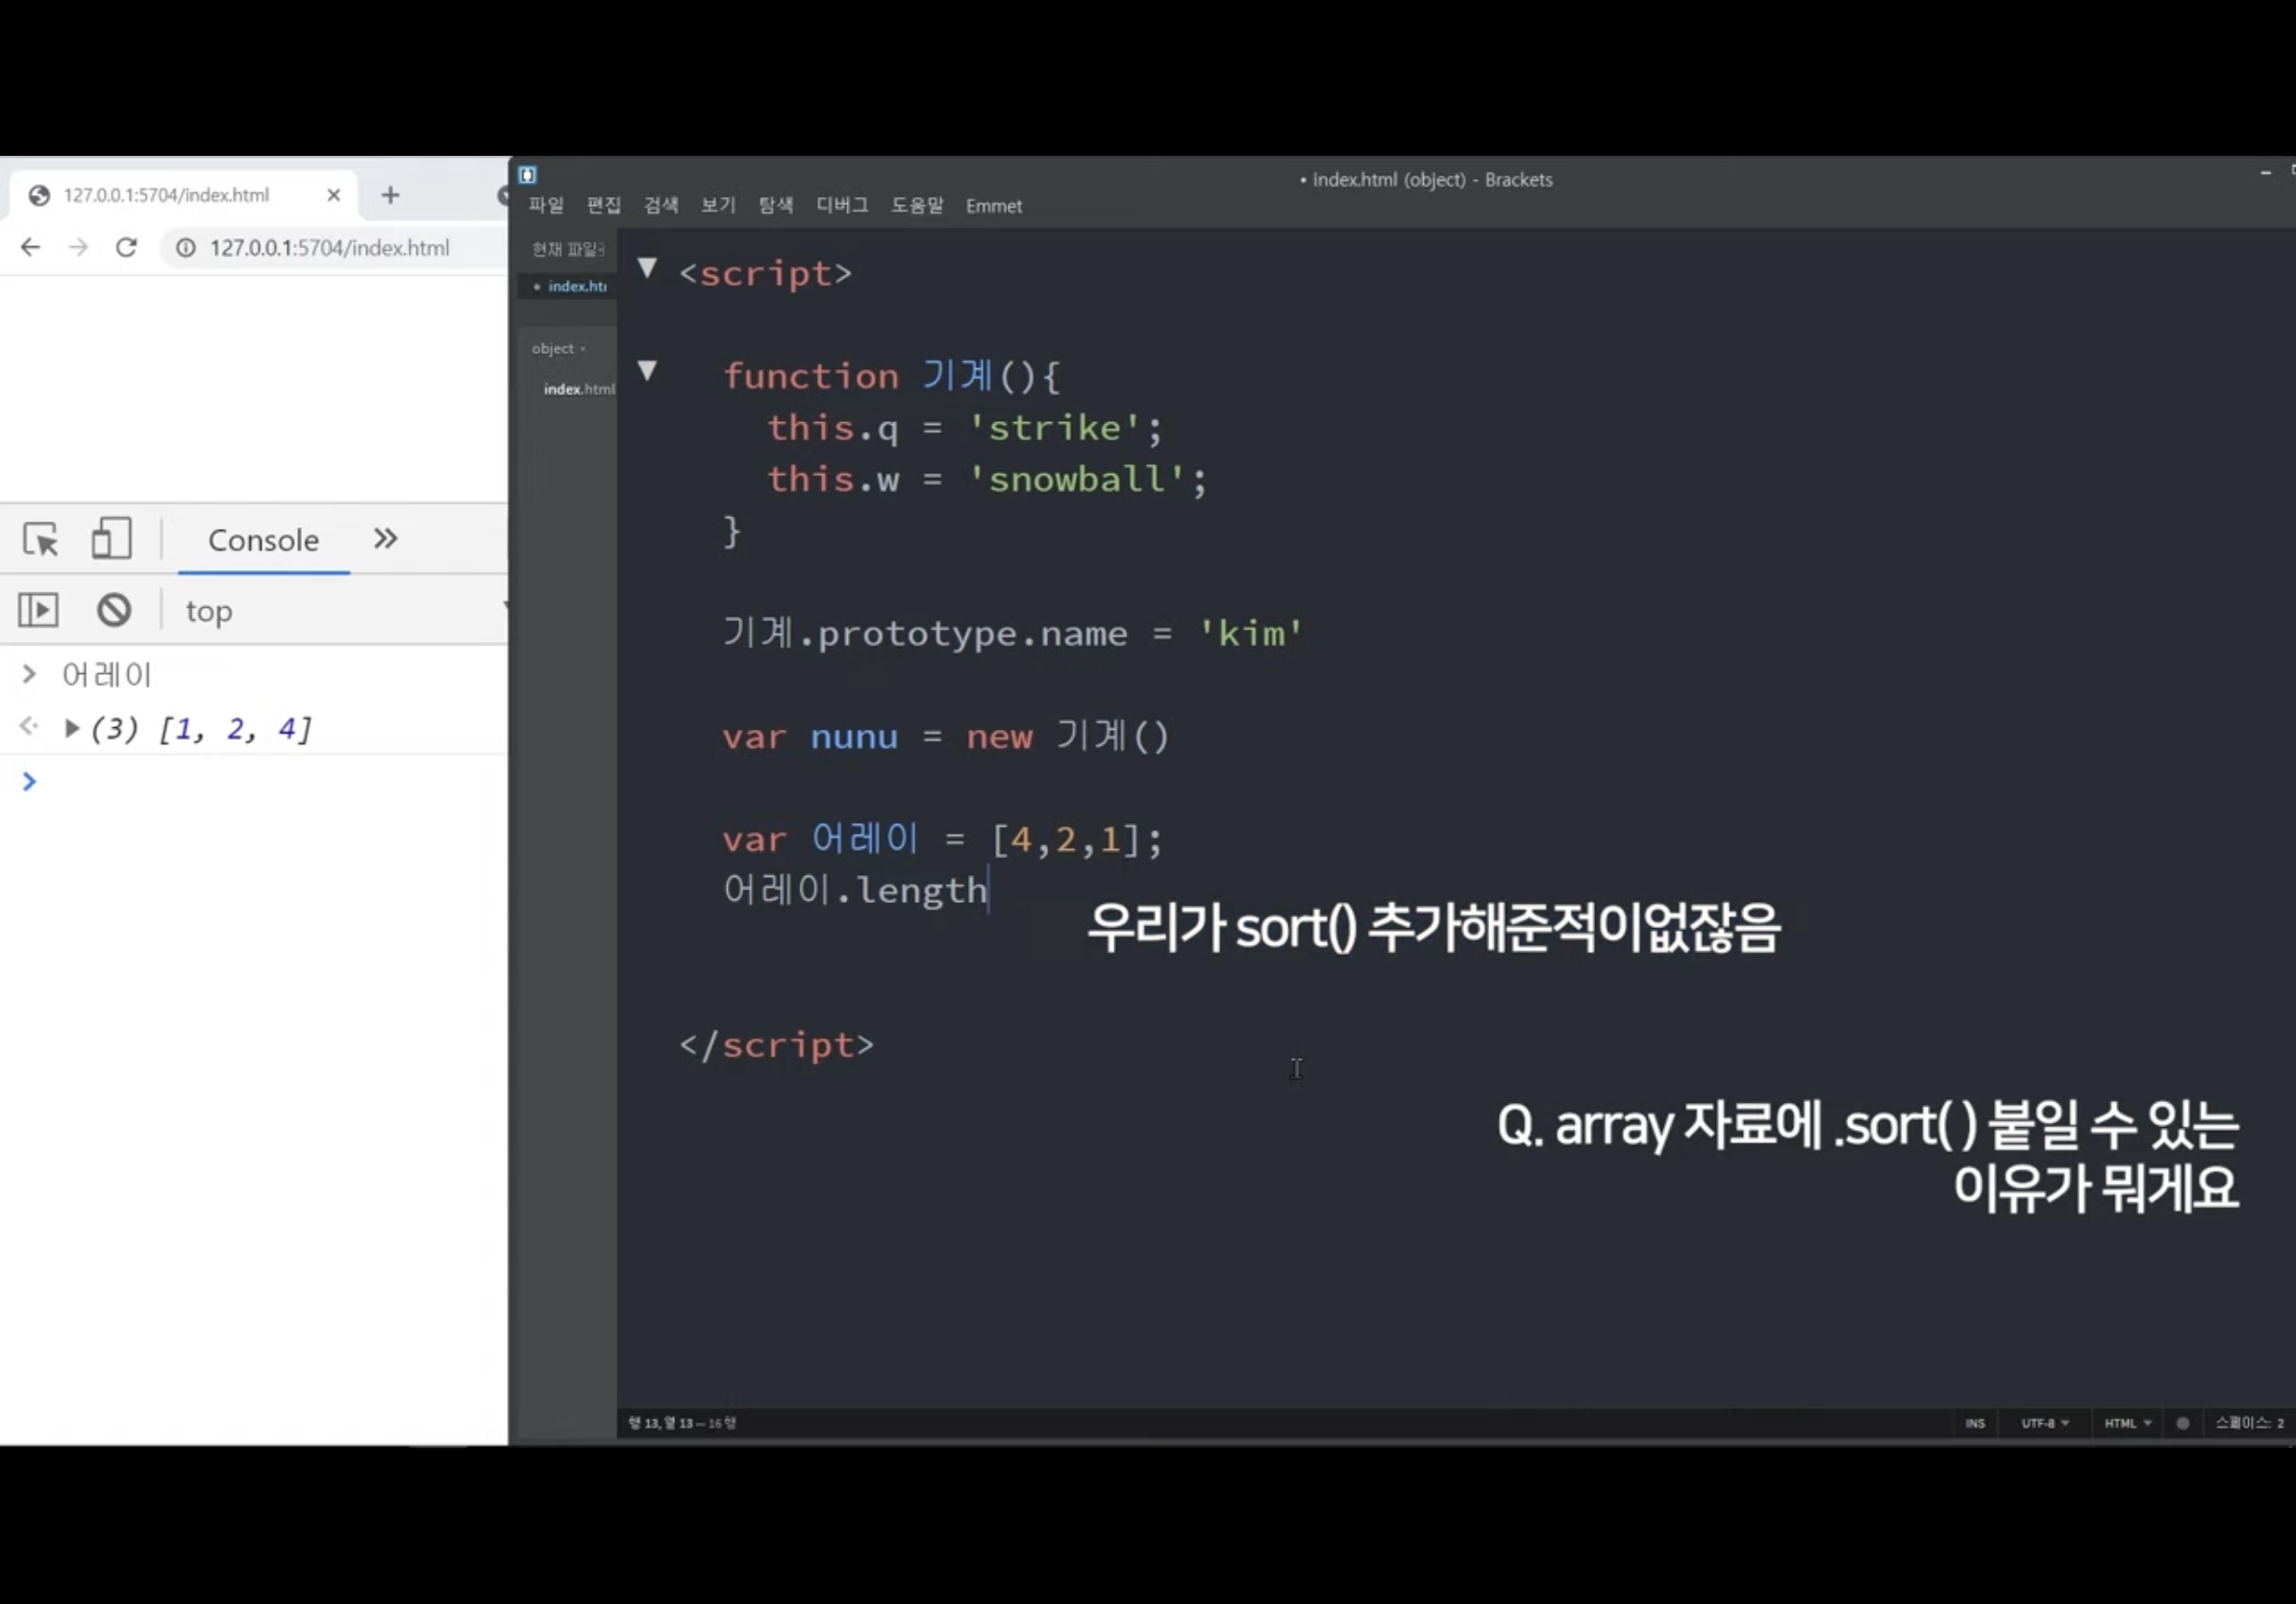
Task: Click the site info icon in the address bar
Action: point(186,248)
